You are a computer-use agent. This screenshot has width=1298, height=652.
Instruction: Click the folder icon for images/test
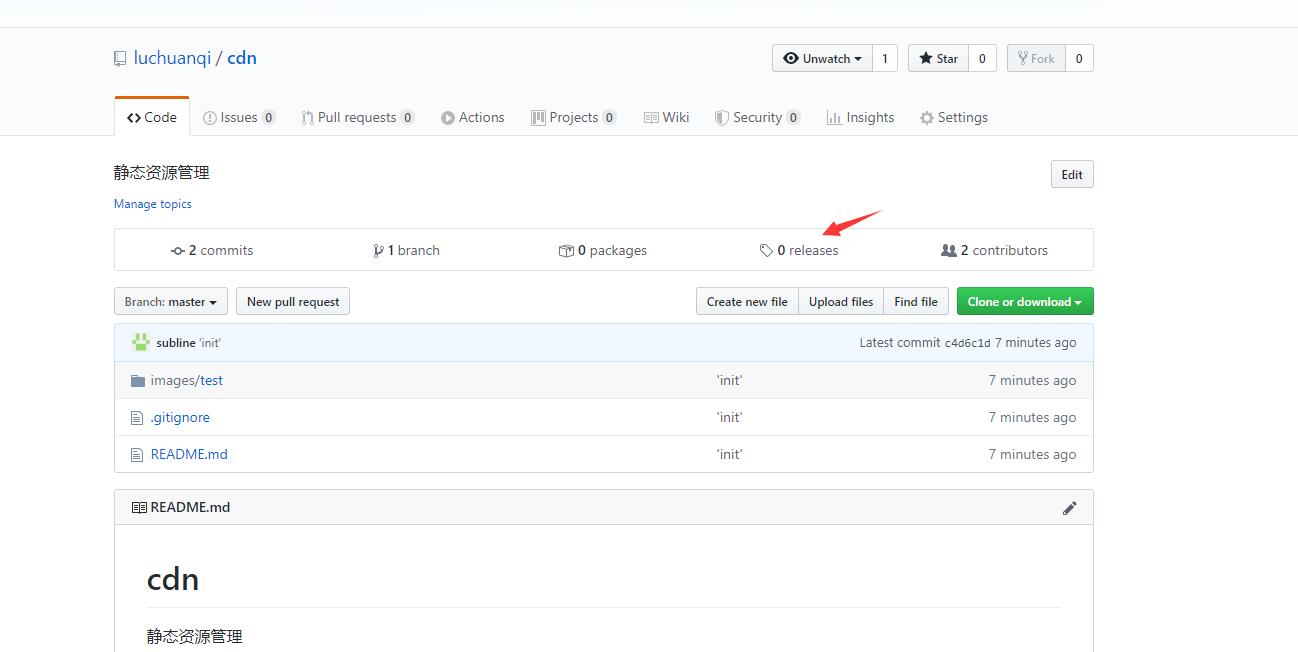pyautogui.click(x=138, y=381)
